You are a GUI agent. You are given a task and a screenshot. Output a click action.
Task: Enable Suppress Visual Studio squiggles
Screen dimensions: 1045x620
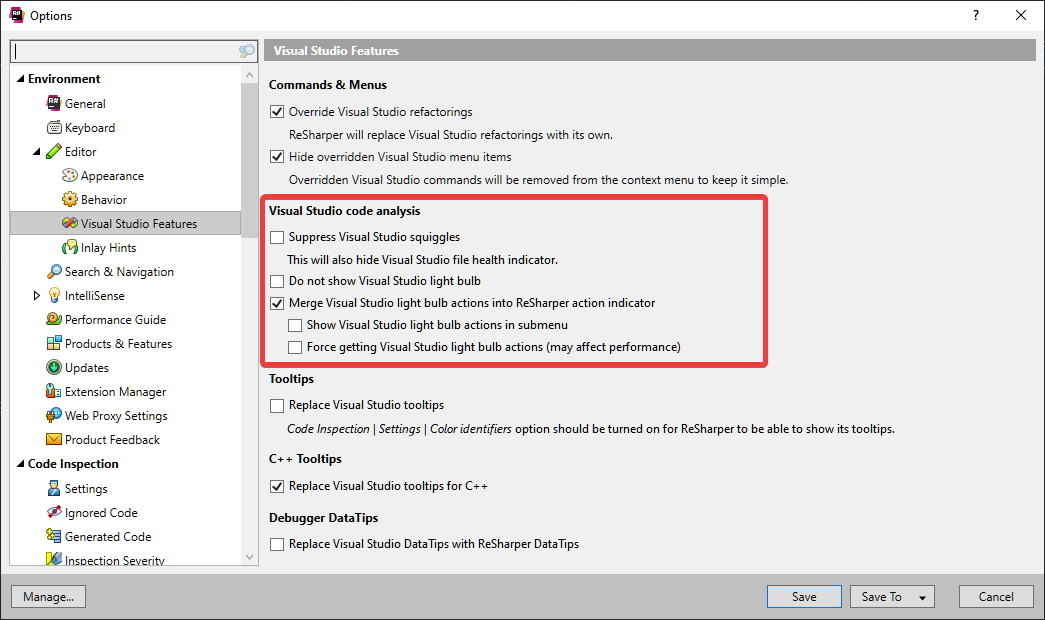coord(277,237)
